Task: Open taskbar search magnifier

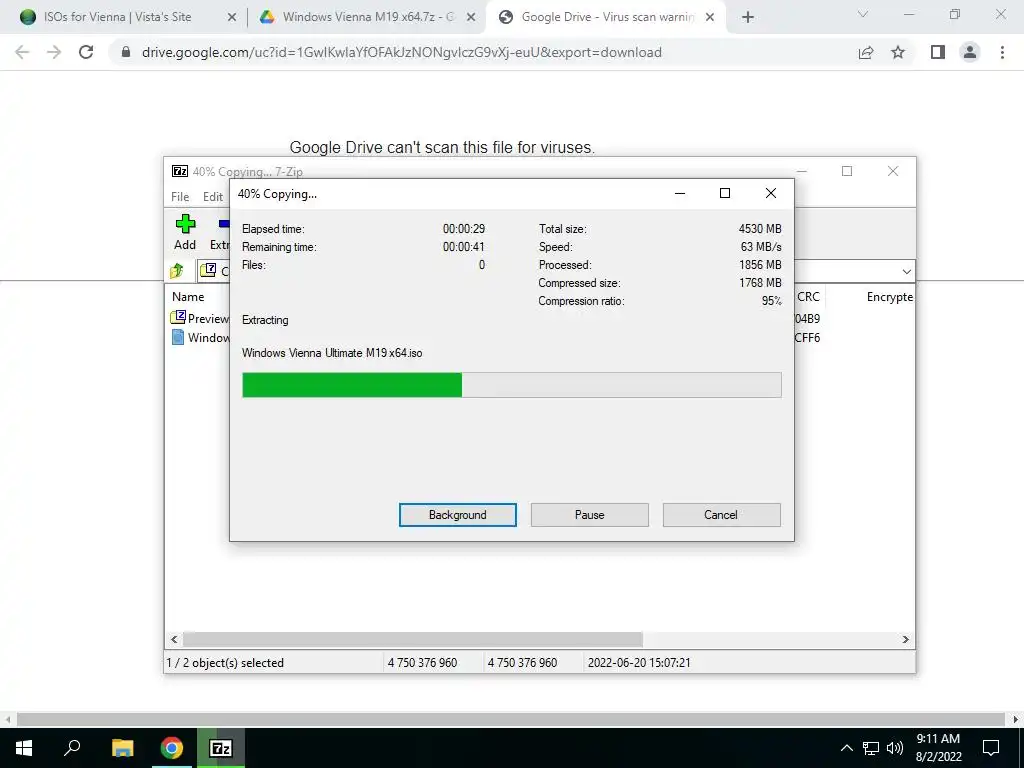Action: click(x=72, y=748)
